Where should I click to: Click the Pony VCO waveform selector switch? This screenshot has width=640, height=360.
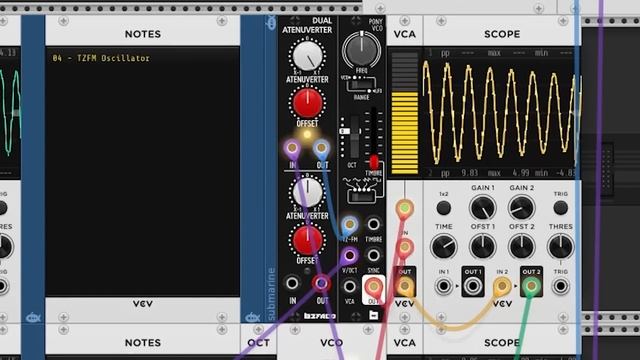click(361, 197)
